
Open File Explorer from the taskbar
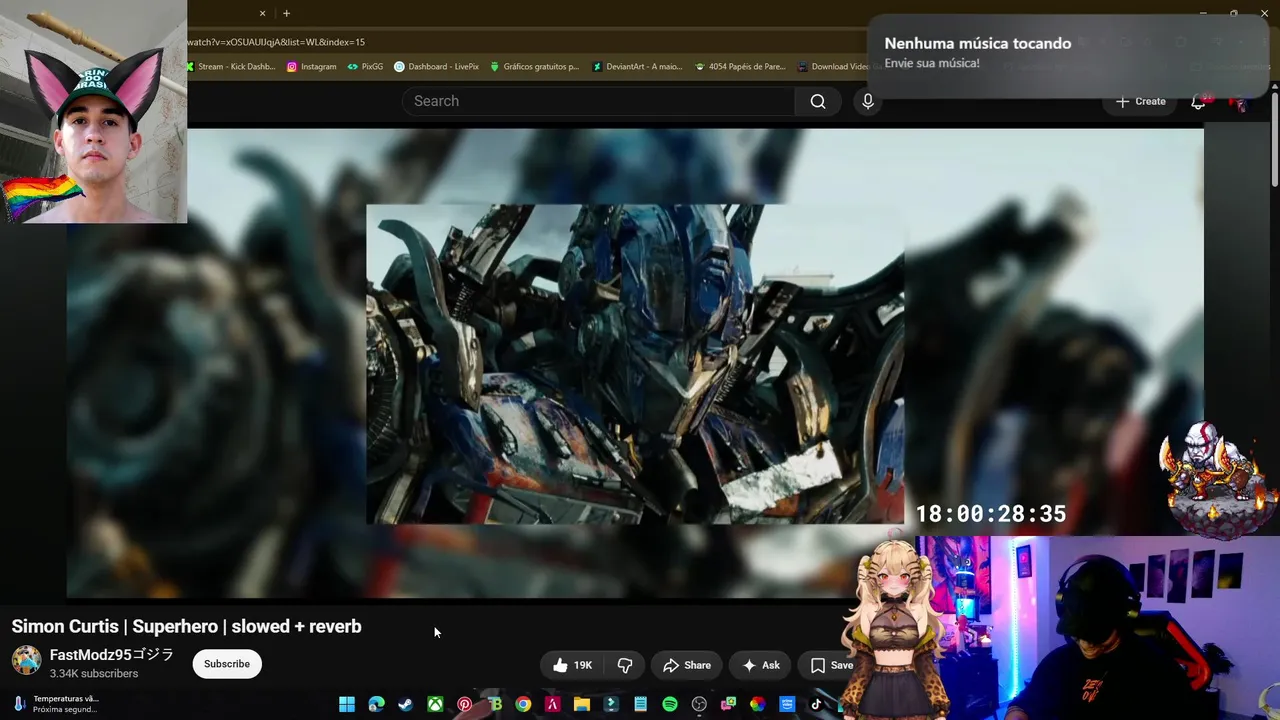(x=581, y=704)
